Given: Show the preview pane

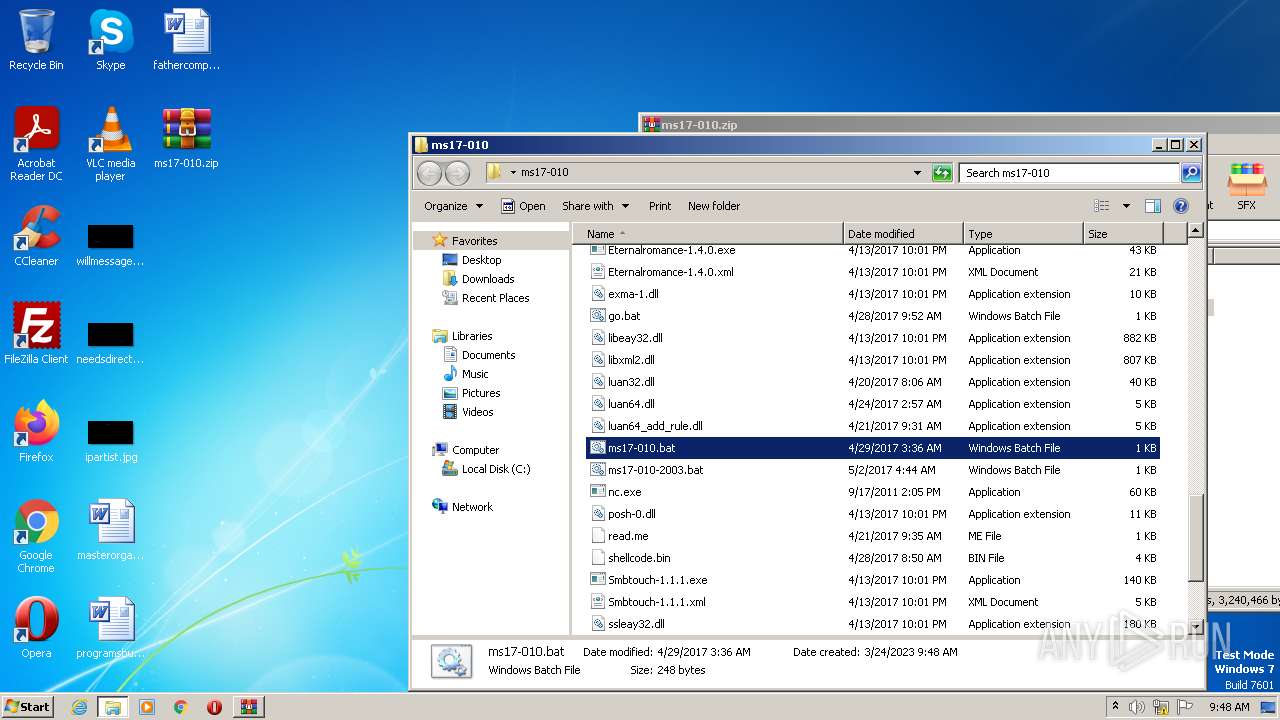Looking at the screenshot, I should (x=1152, y=206).
